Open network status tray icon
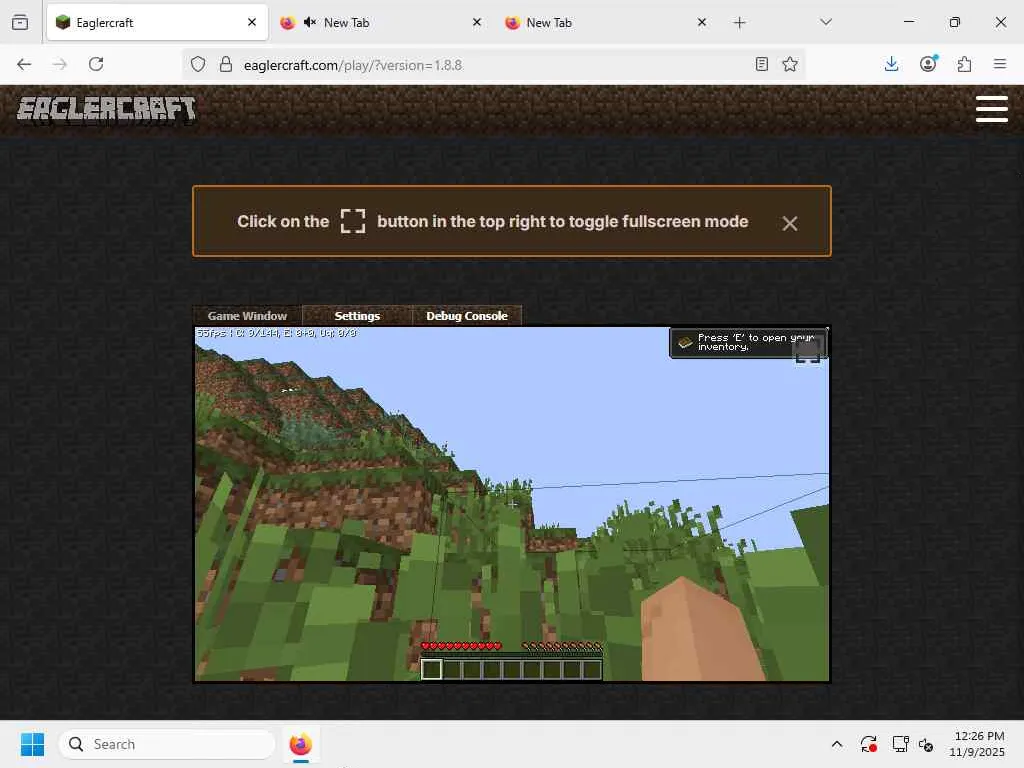Image resolution: width=1024 pixels, height=768 pixels. click(901, 744)
